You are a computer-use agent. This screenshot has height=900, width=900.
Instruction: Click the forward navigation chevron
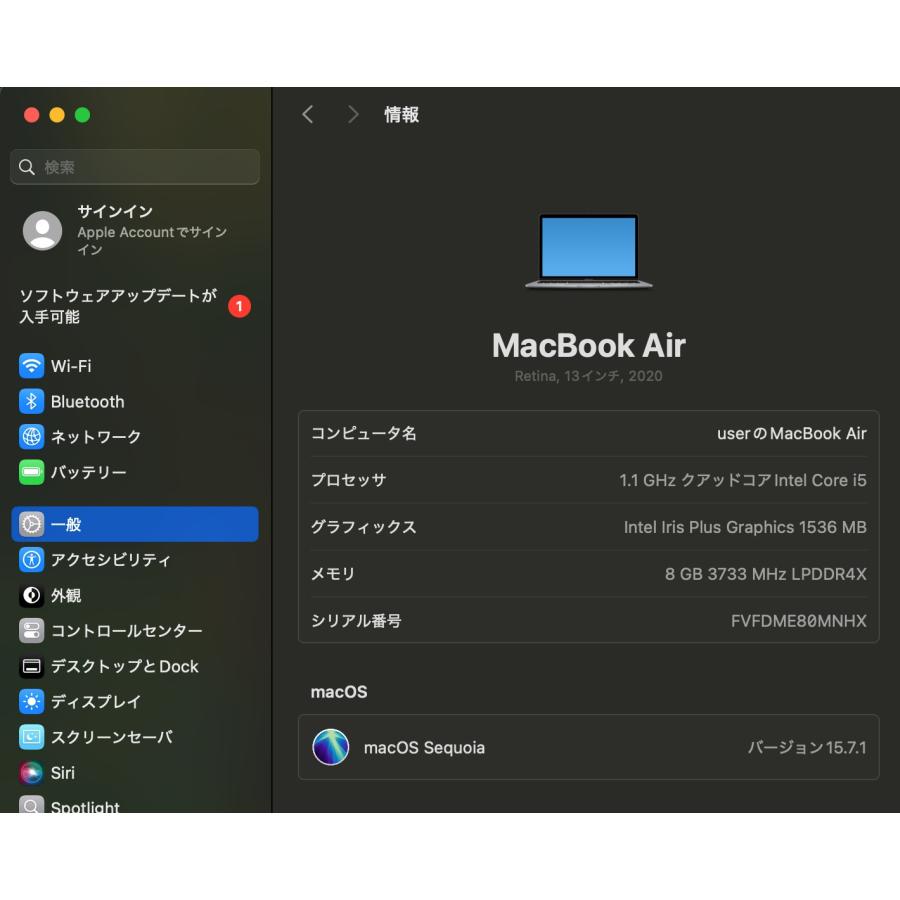(x=353, y=114)
